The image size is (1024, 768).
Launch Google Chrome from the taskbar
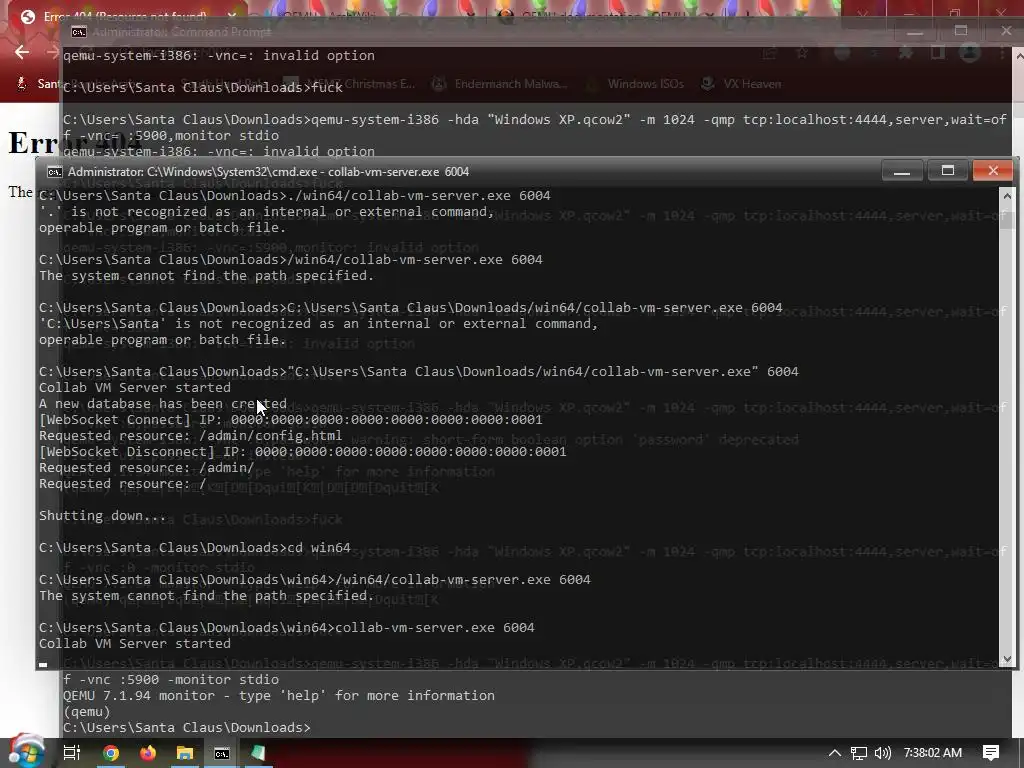click(x=111, y=753)
